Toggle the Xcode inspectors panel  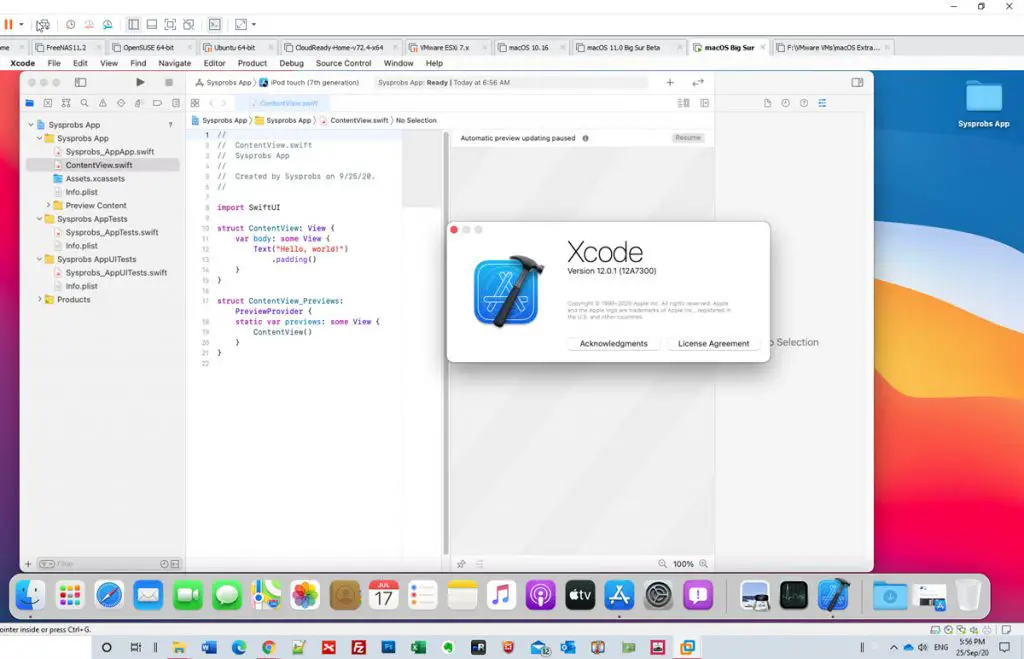(x=857, y=82)
